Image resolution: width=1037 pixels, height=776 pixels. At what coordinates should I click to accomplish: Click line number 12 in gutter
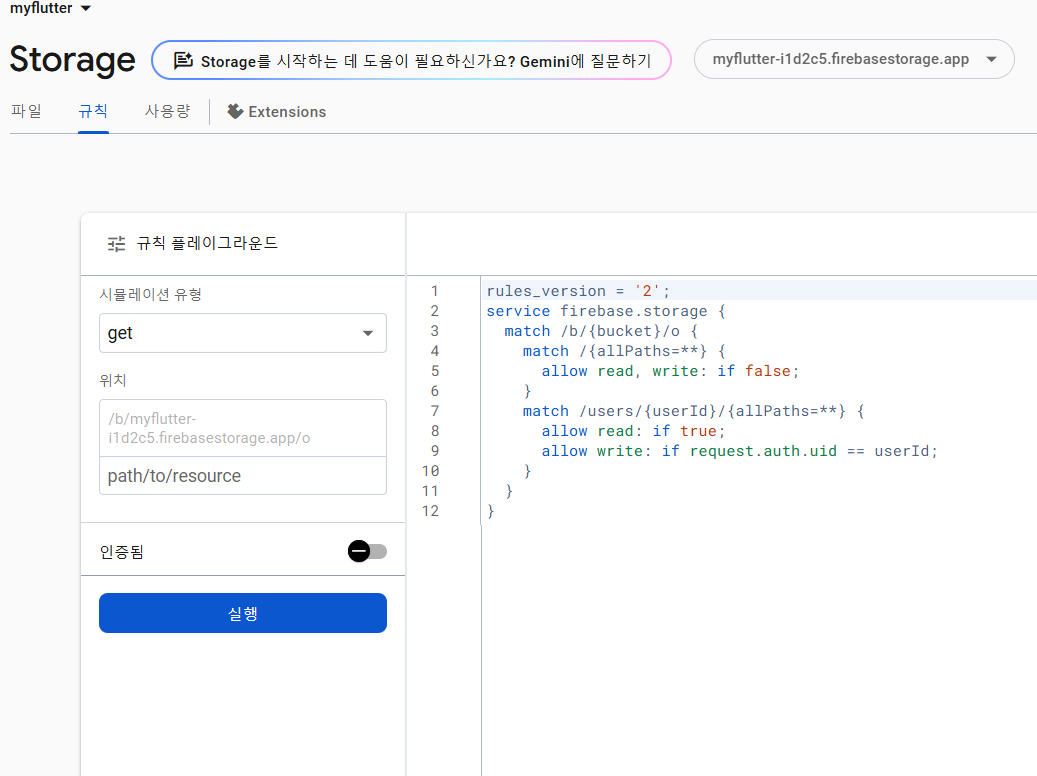[x=431, y=511]
